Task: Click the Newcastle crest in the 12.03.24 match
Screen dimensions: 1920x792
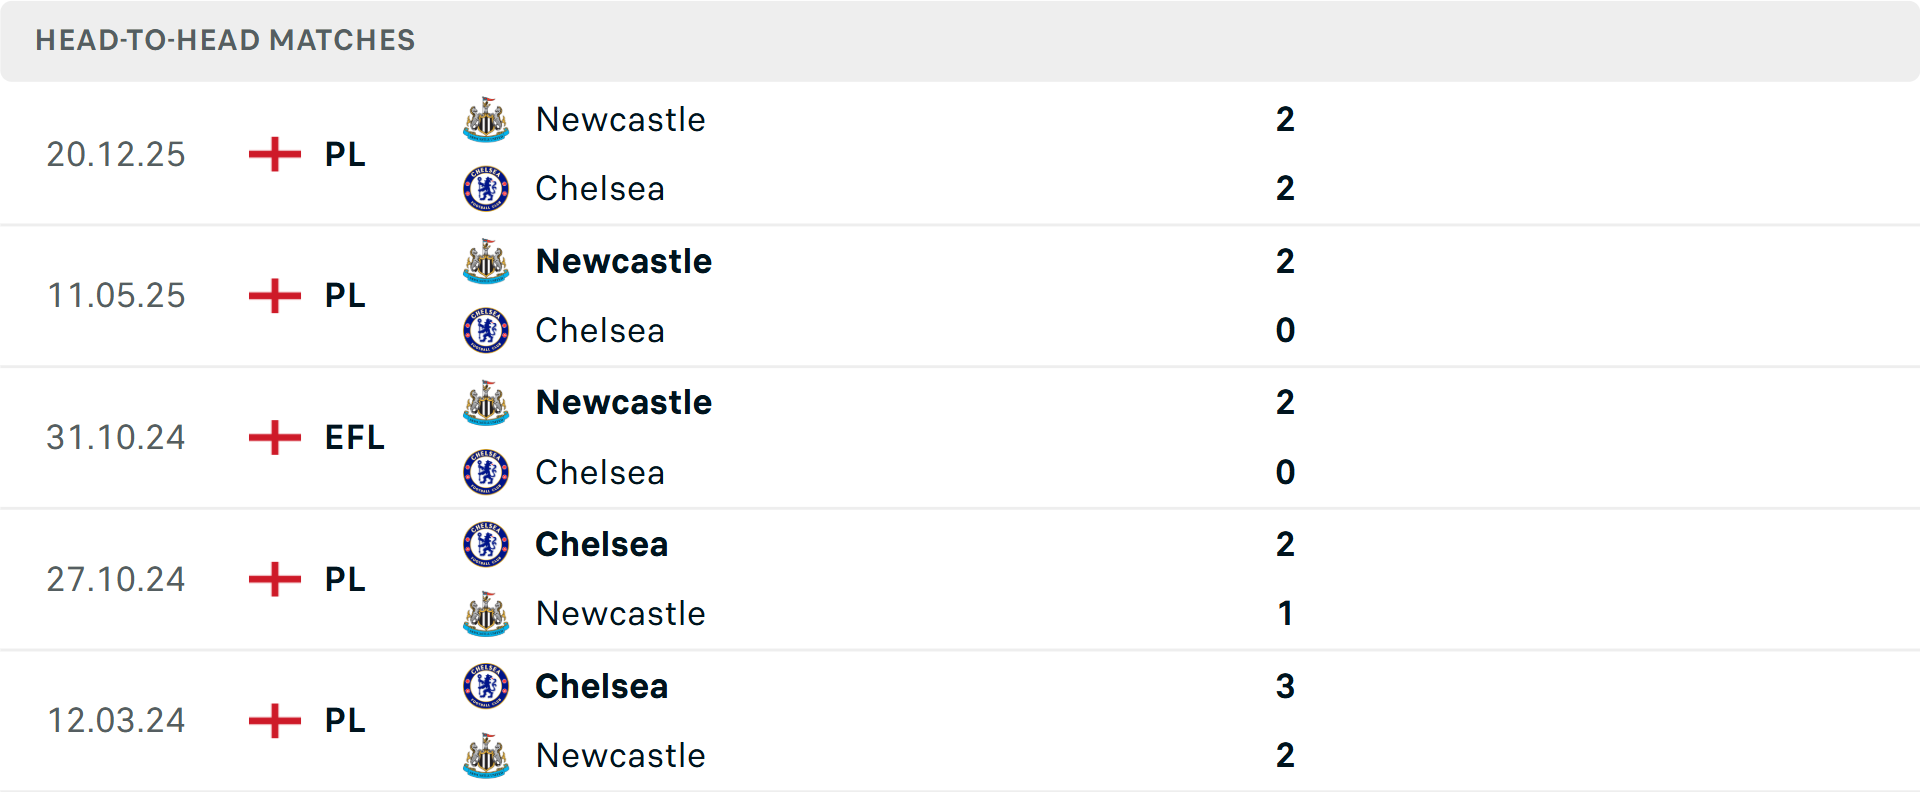Action: [485, 757]
